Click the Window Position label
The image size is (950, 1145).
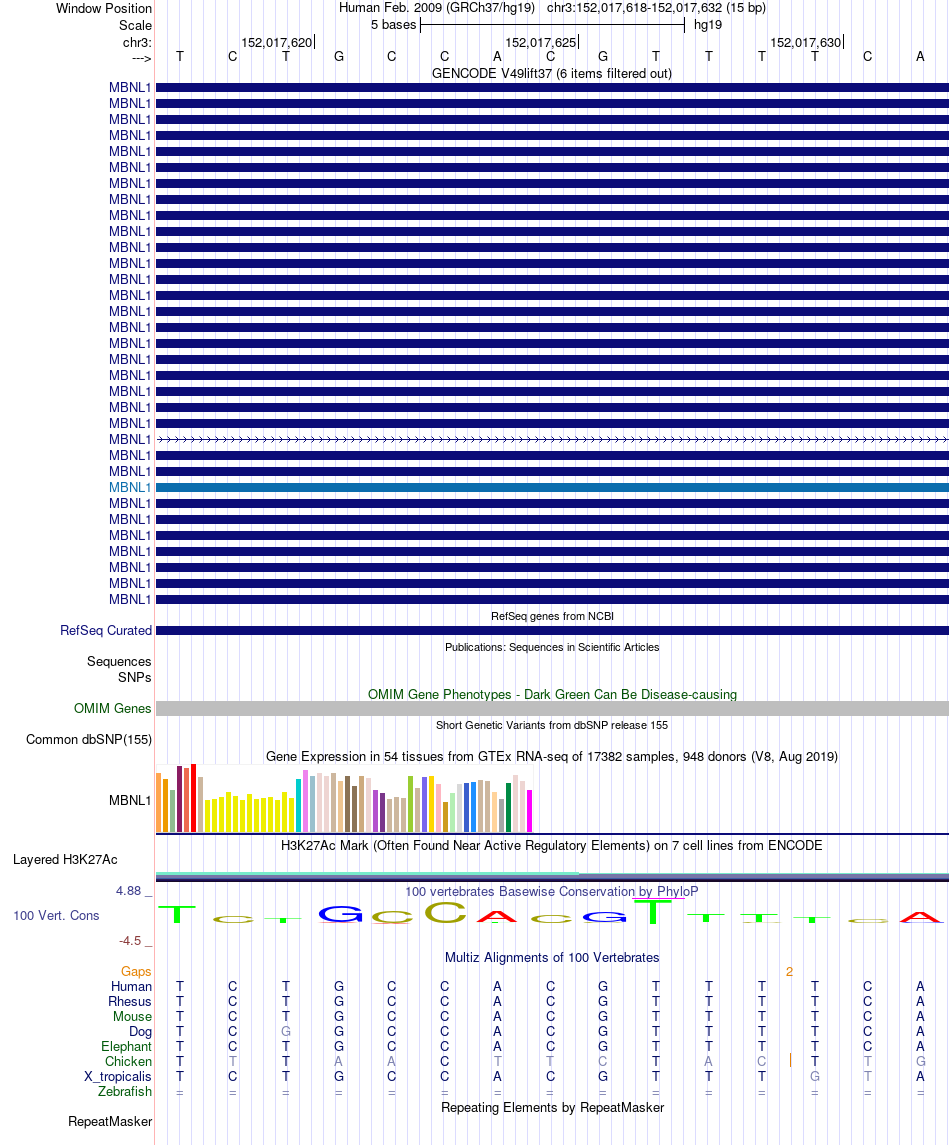click(104, 8)
